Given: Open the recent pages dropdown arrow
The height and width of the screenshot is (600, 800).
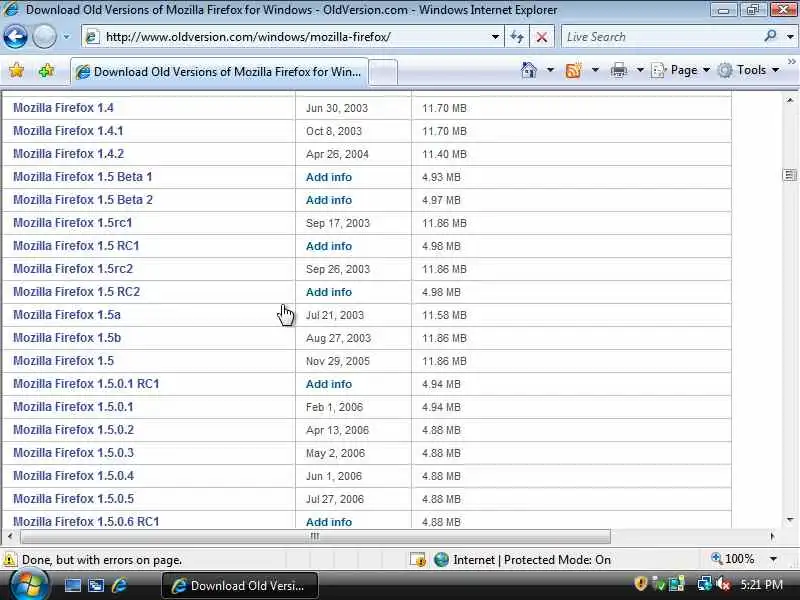Looking at the screenshot, I should point(66,37).
